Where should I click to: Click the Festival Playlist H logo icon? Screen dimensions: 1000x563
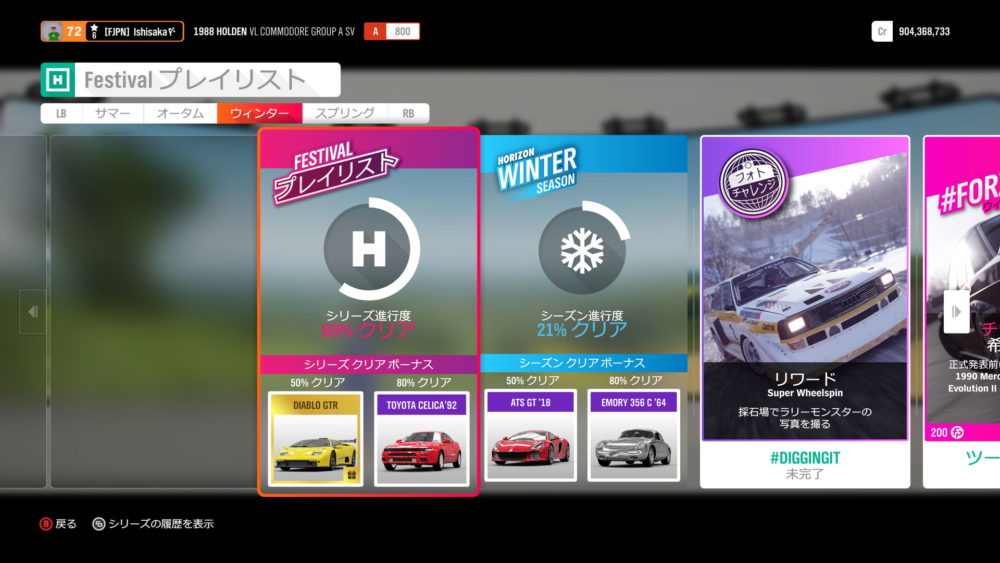coord(60,80)
